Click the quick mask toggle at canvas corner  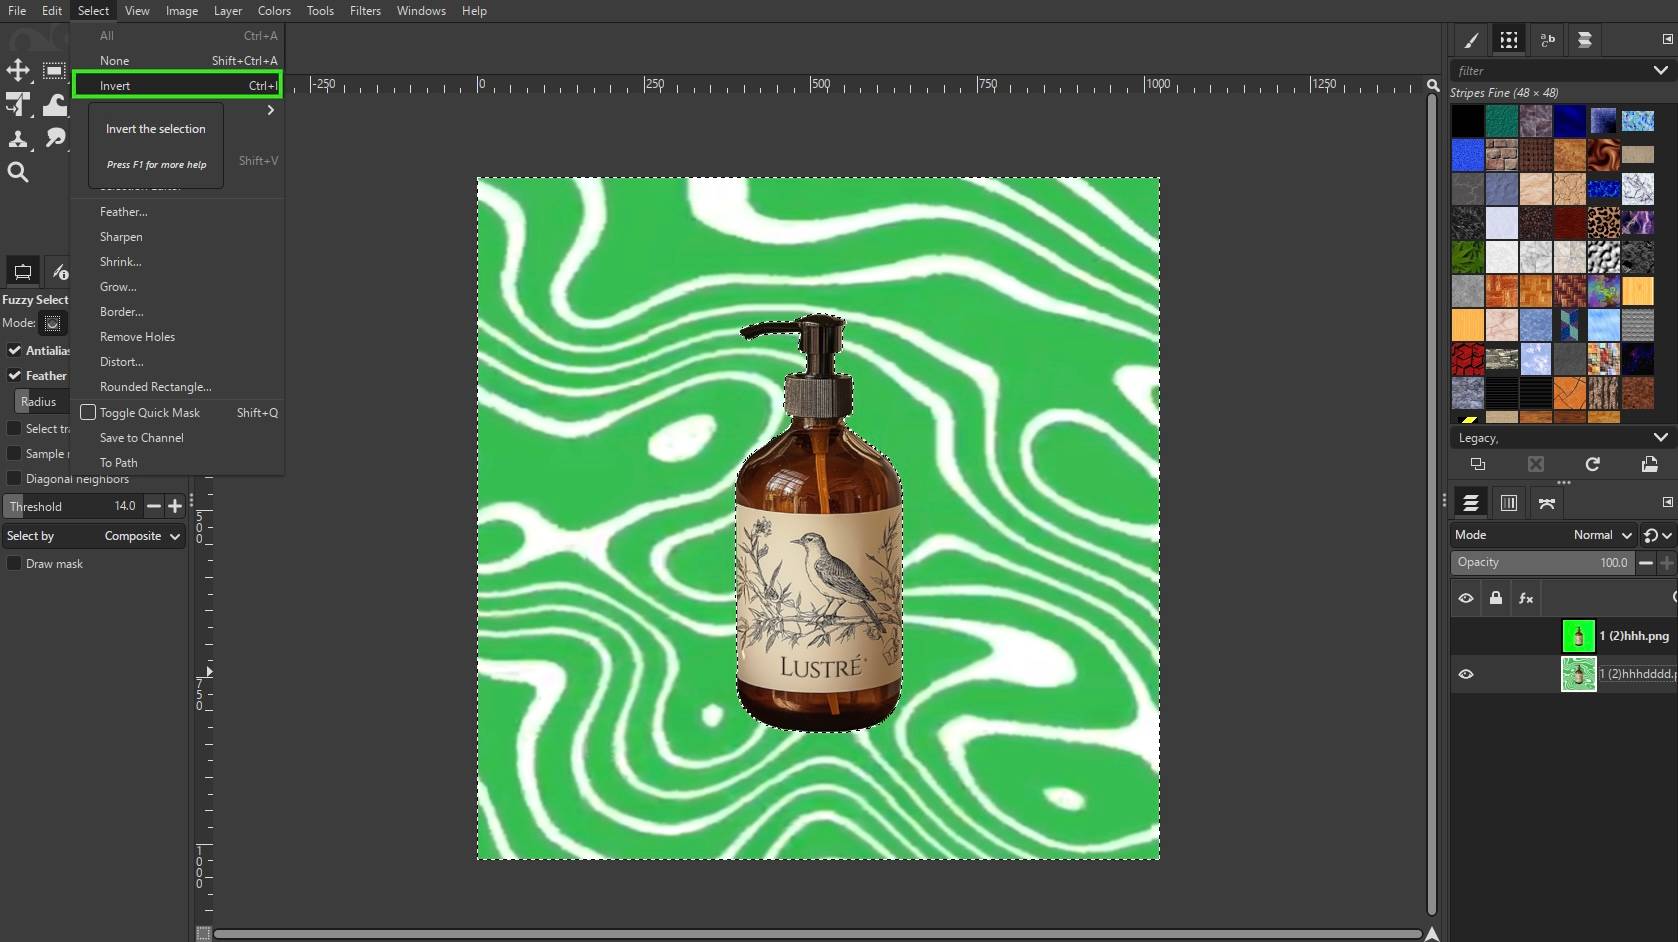tap(203, 934)
